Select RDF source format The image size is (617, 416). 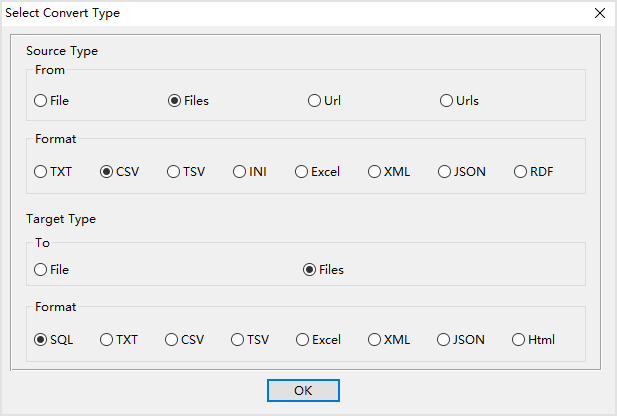(x=520, y=171)
